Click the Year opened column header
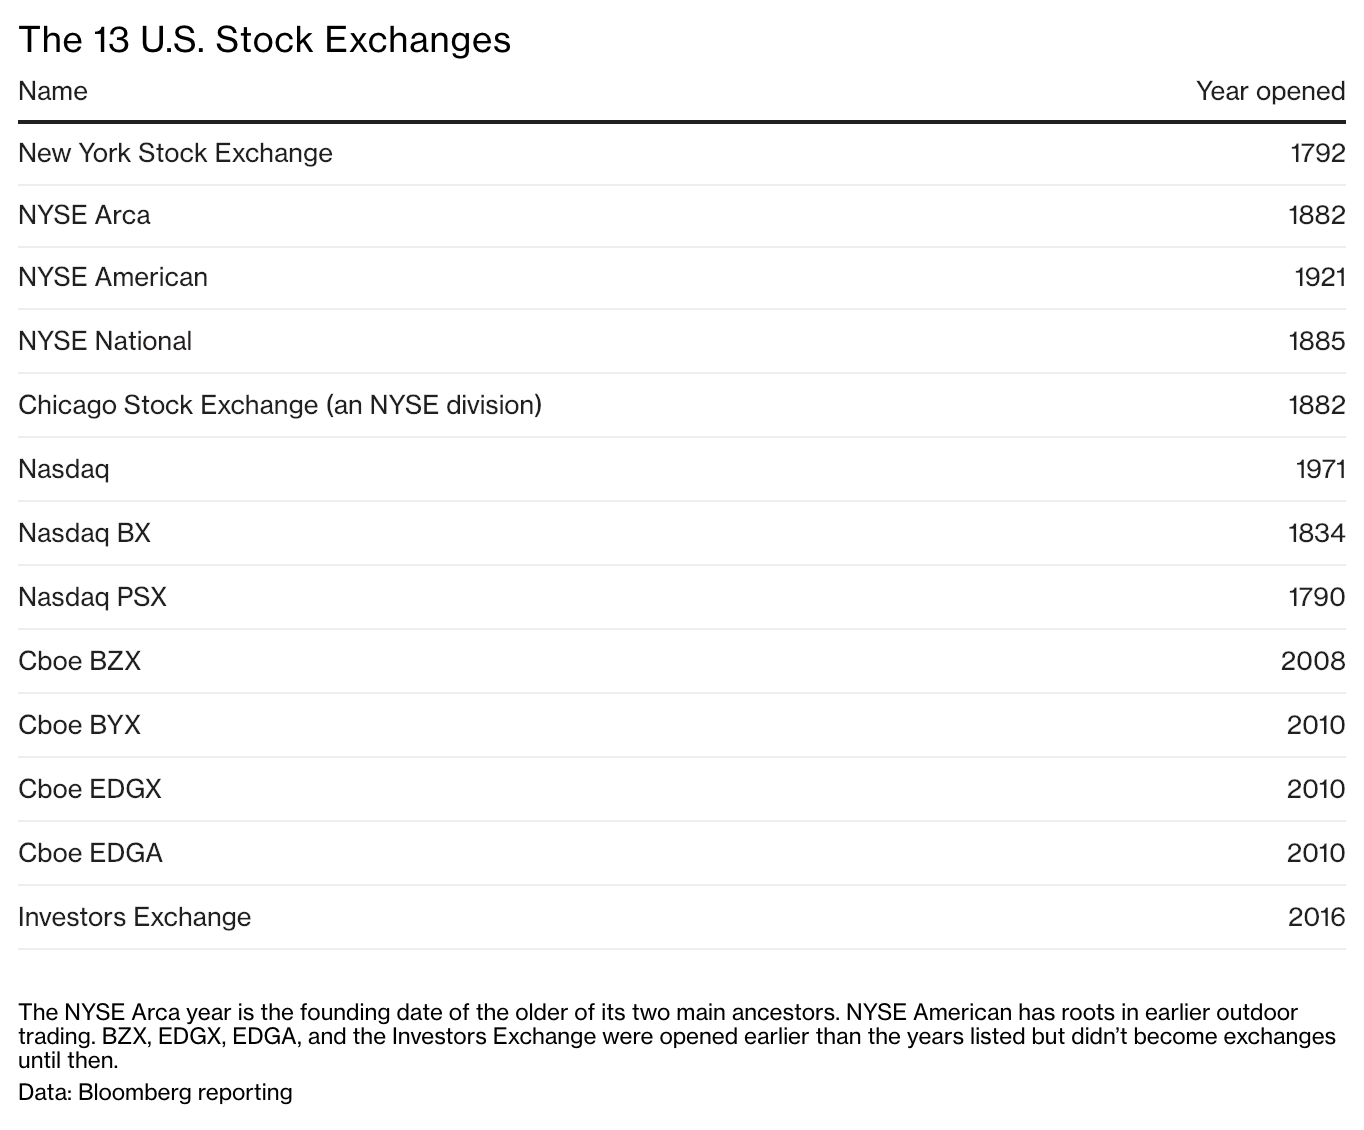The width and height of the screenshot is (1364, 1130). [1270, 91]
